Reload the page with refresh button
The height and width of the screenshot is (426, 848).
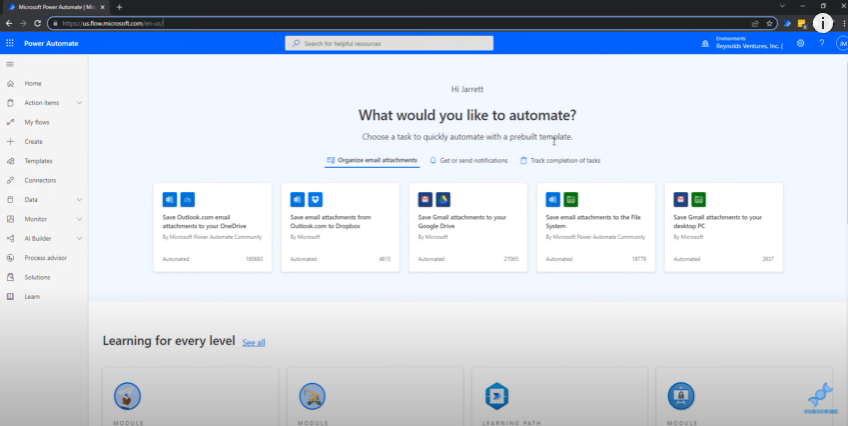[37, 23]
